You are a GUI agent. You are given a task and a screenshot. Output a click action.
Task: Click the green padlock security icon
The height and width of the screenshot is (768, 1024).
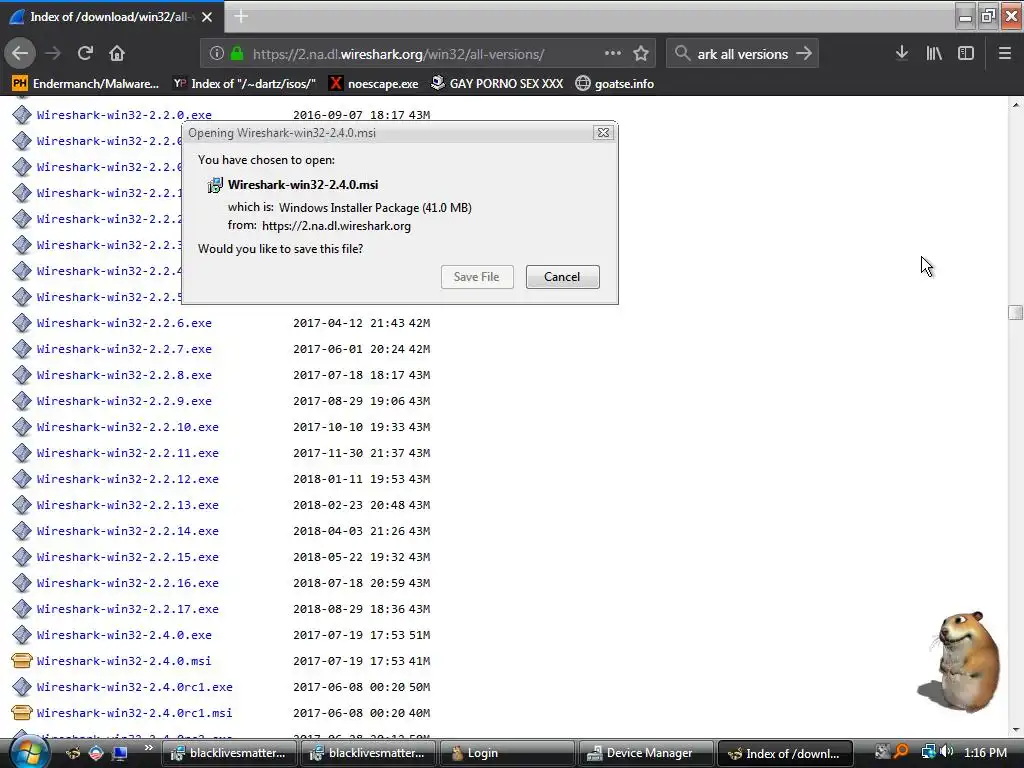[x=237, y=54]
